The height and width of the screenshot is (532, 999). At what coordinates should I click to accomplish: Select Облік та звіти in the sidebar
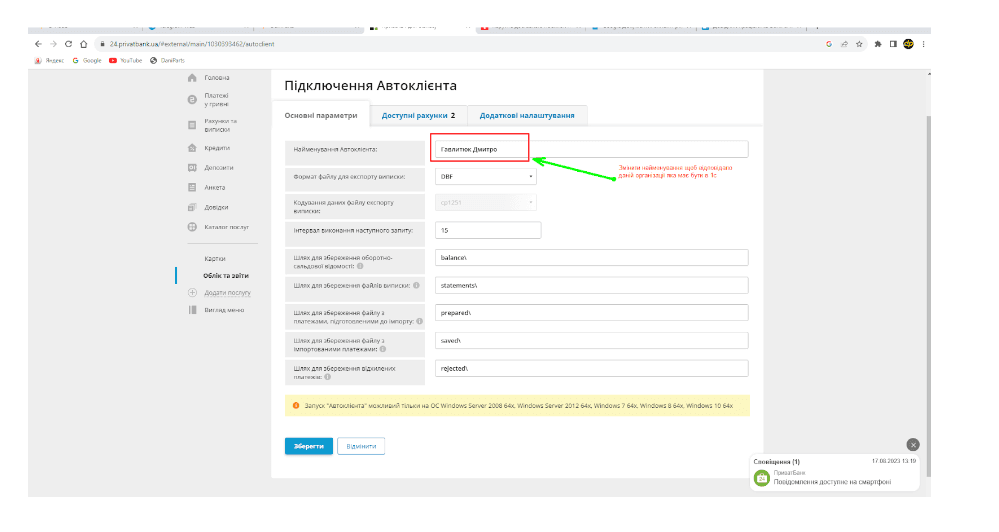225,275
